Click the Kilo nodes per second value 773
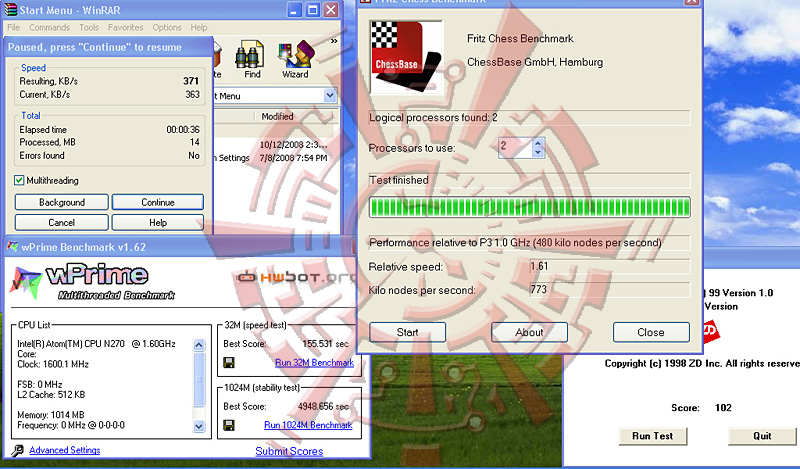Screen dimensions: 800x469 point(538,289)
